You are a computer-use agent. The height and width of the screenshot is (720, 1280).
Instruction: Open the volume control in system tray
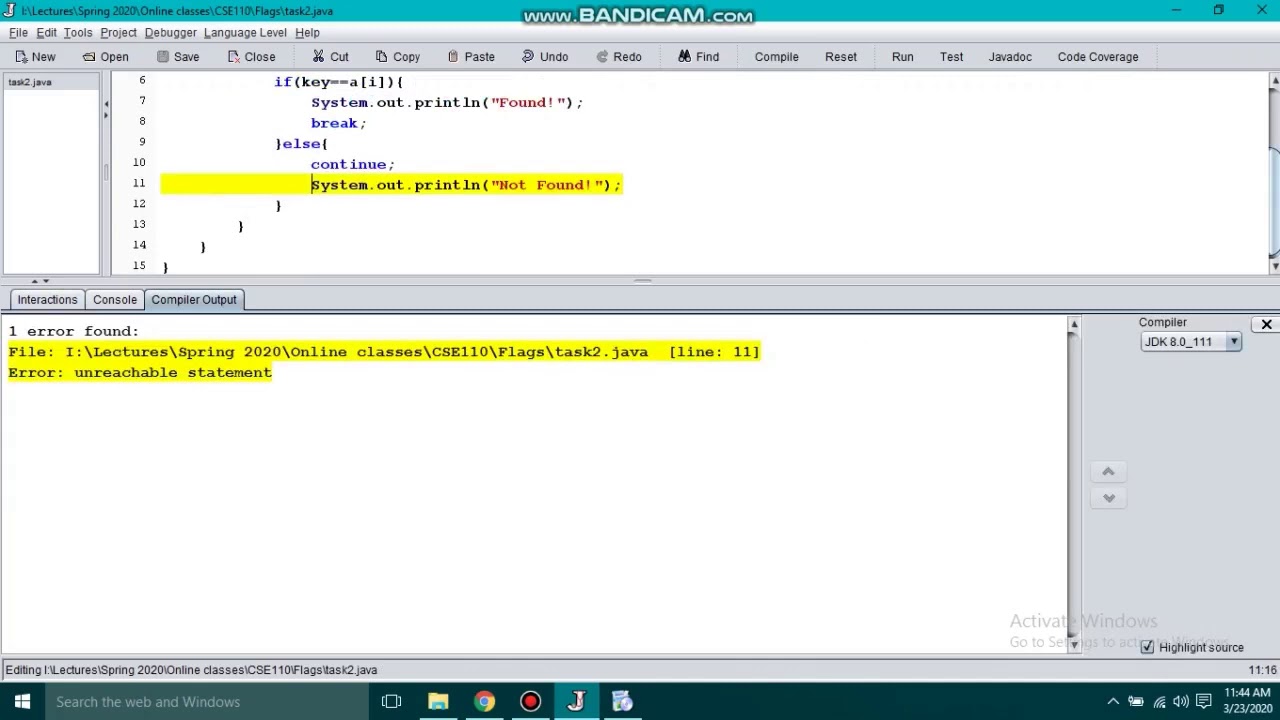[1181, 702]
